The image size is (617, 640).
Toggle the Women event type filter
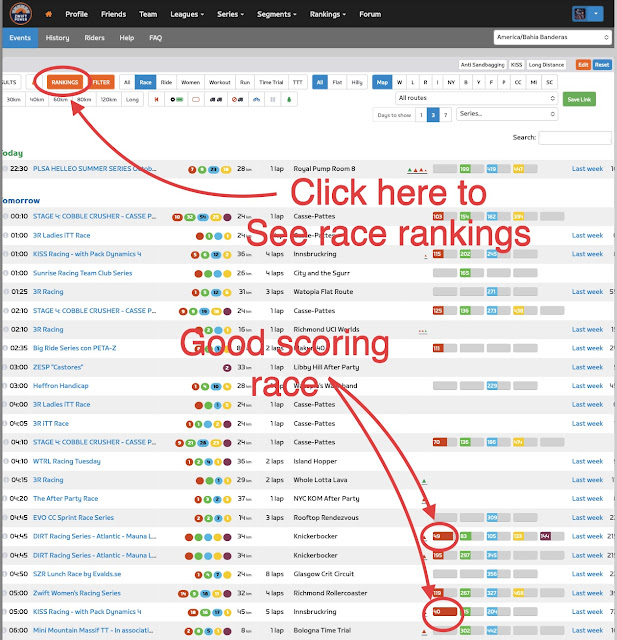(191, 82)
